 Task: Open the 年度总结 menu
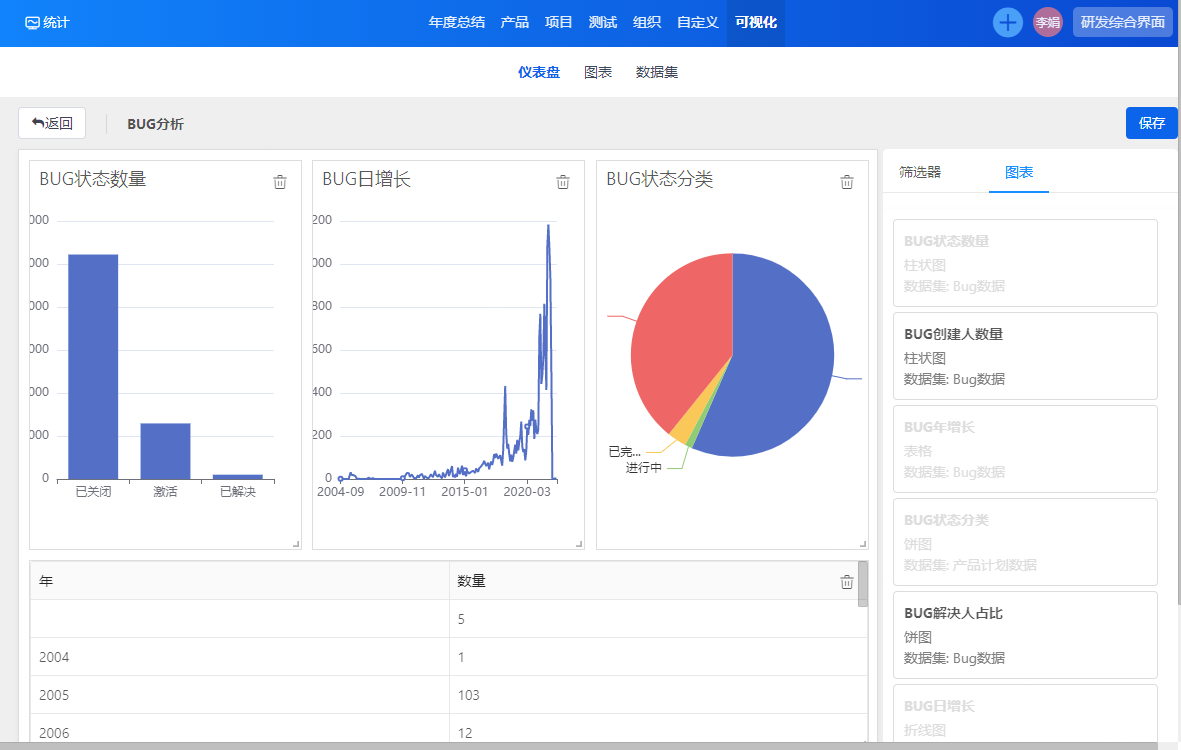[457, 22]
